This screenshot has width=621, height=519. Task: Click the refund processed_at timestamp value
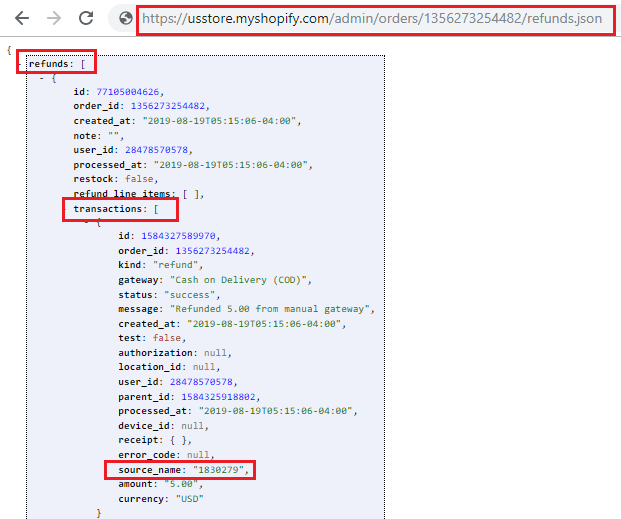point(230,165)
